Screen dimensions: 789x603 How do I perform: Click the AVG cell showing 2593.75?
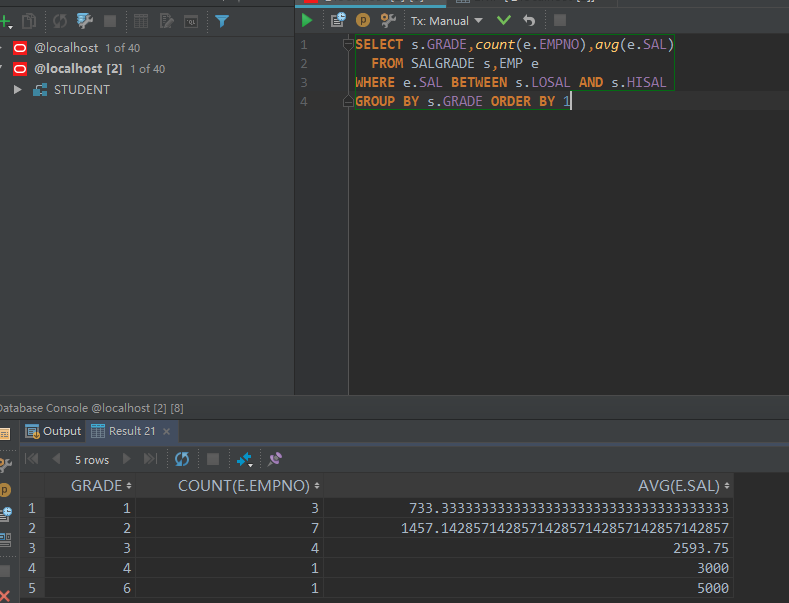[528, 548]
